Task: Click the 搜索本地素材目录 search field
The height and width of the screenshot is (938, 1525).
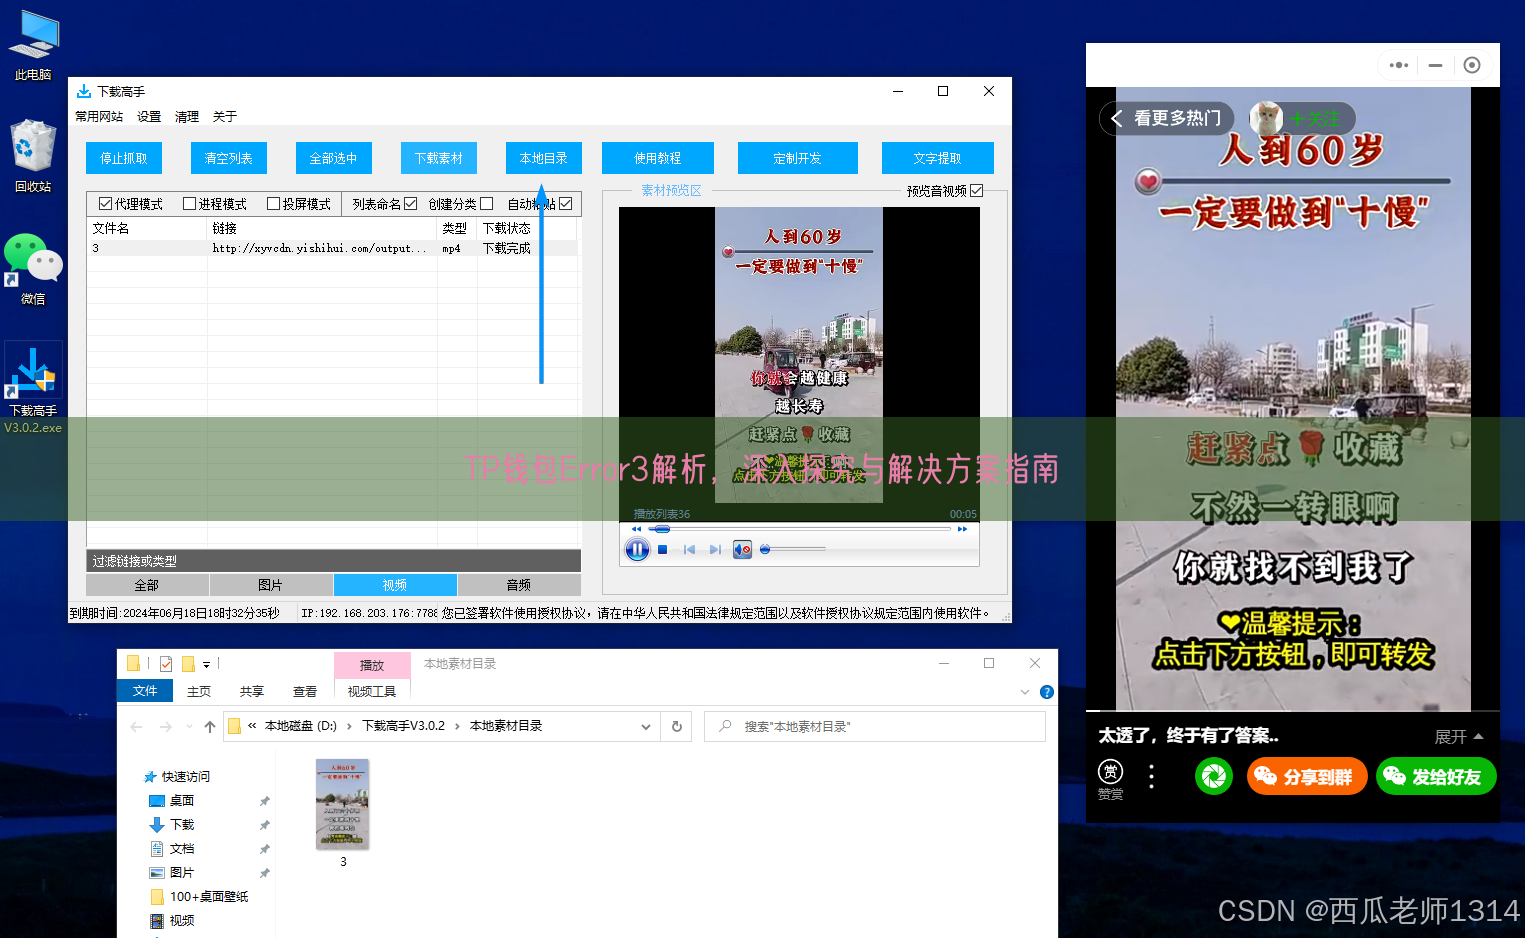Action: (x=875, y=726)
